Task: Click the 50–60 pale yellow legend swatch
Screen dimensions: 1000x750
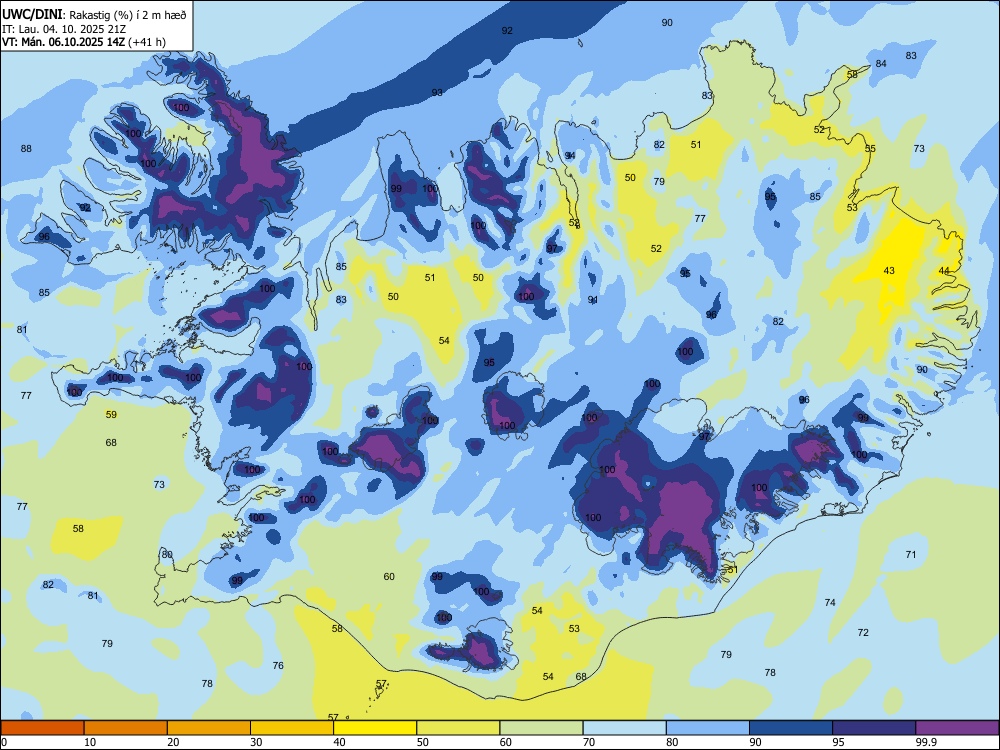Action: coord(458,728)
